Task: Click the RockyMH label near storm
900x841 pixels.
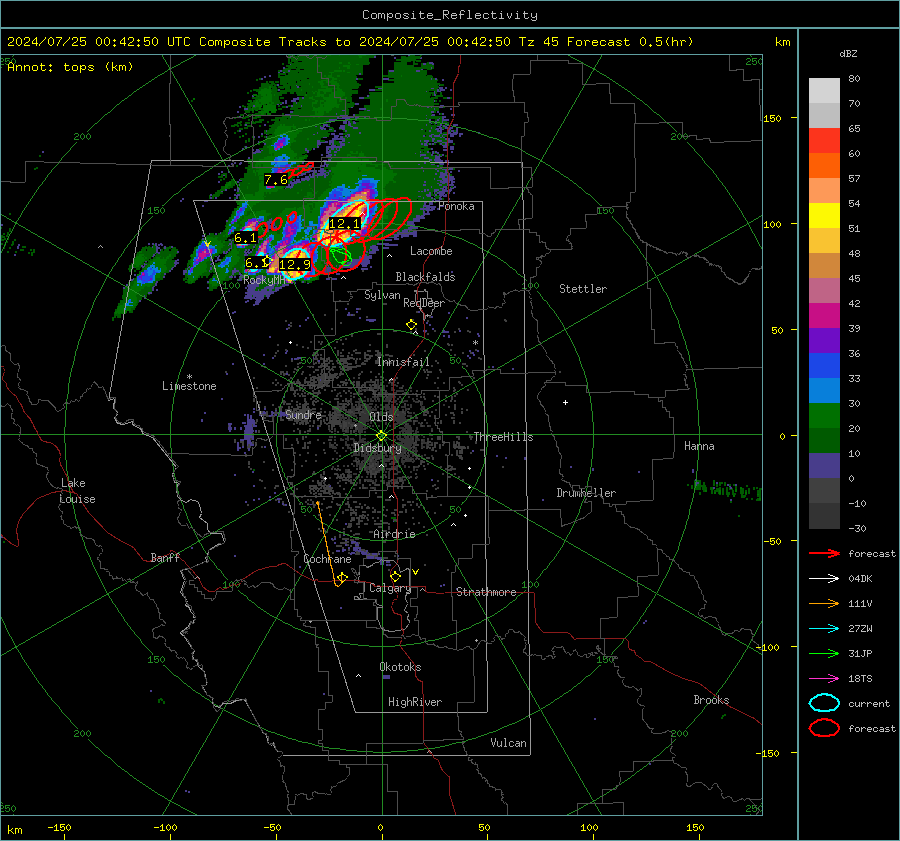Action: tap(264, 280)
